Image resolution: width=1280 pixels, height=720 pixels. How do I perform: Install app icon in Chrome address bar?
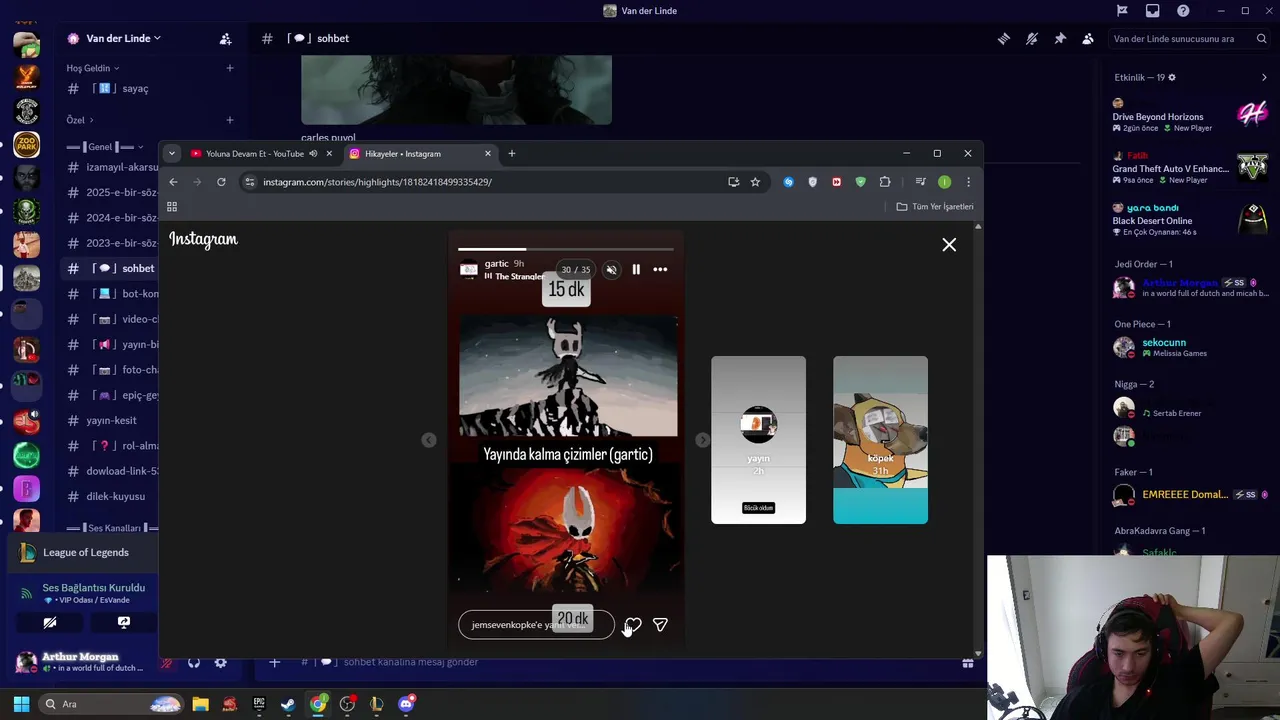click(x=733, y=182)
